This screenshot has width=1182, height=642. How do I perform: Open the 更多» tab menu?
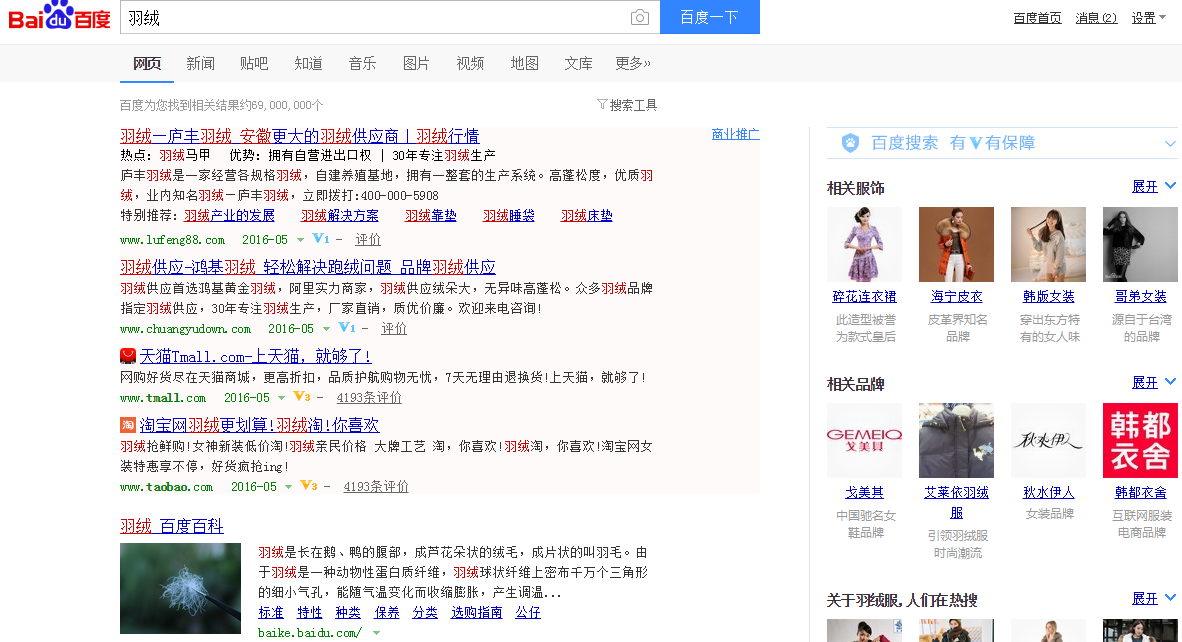632,63
